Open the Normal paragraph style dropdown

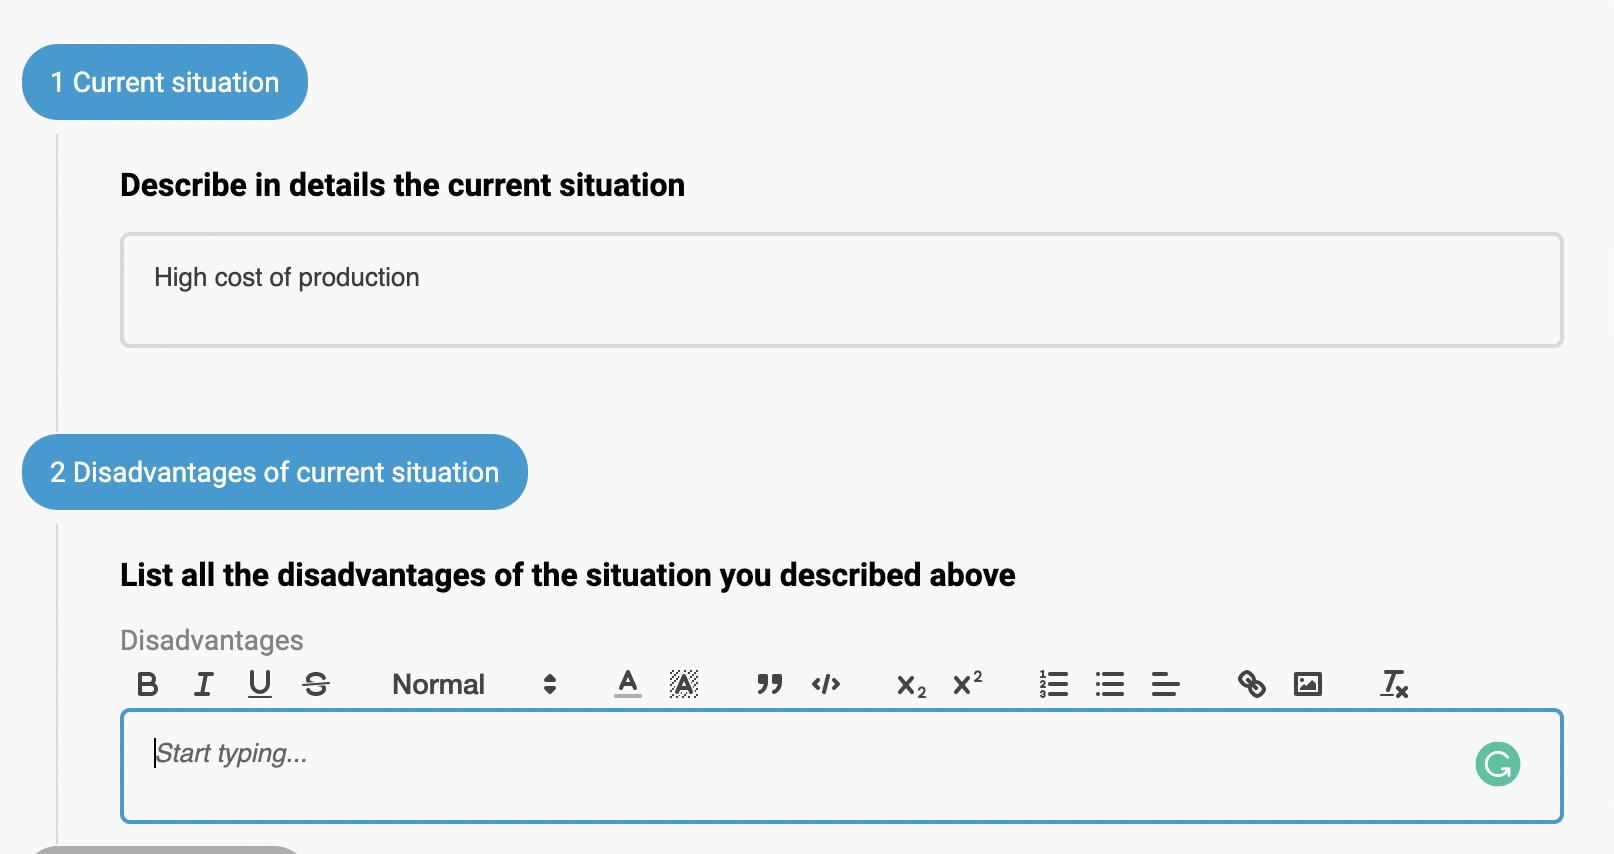point(438,684)
